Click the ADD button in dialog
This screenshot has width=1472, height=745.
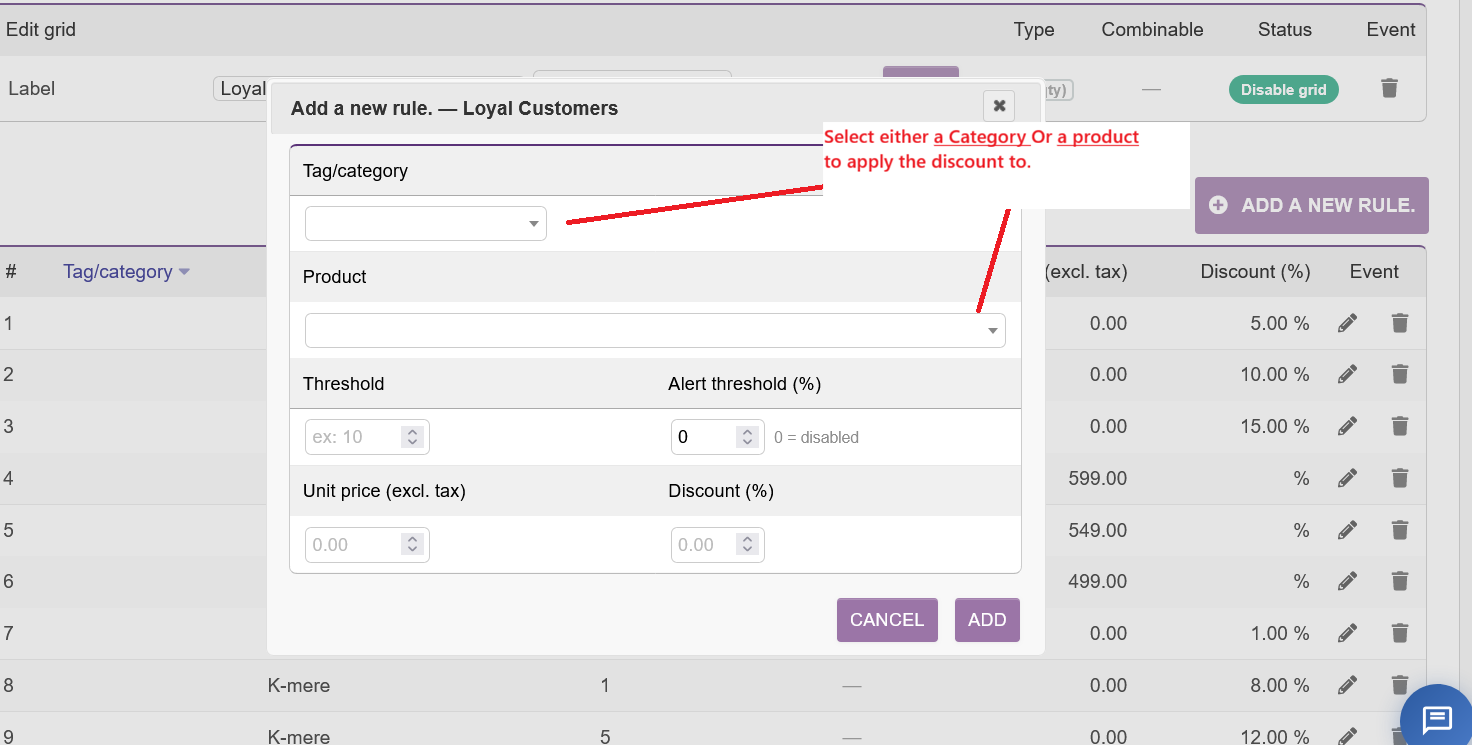click(987, 620)
